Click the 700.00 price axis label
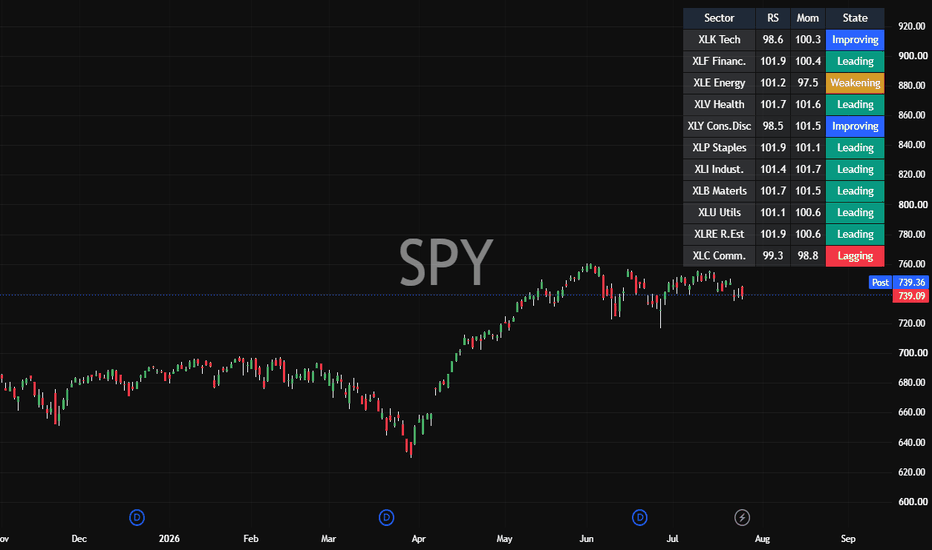 point(912,353)
